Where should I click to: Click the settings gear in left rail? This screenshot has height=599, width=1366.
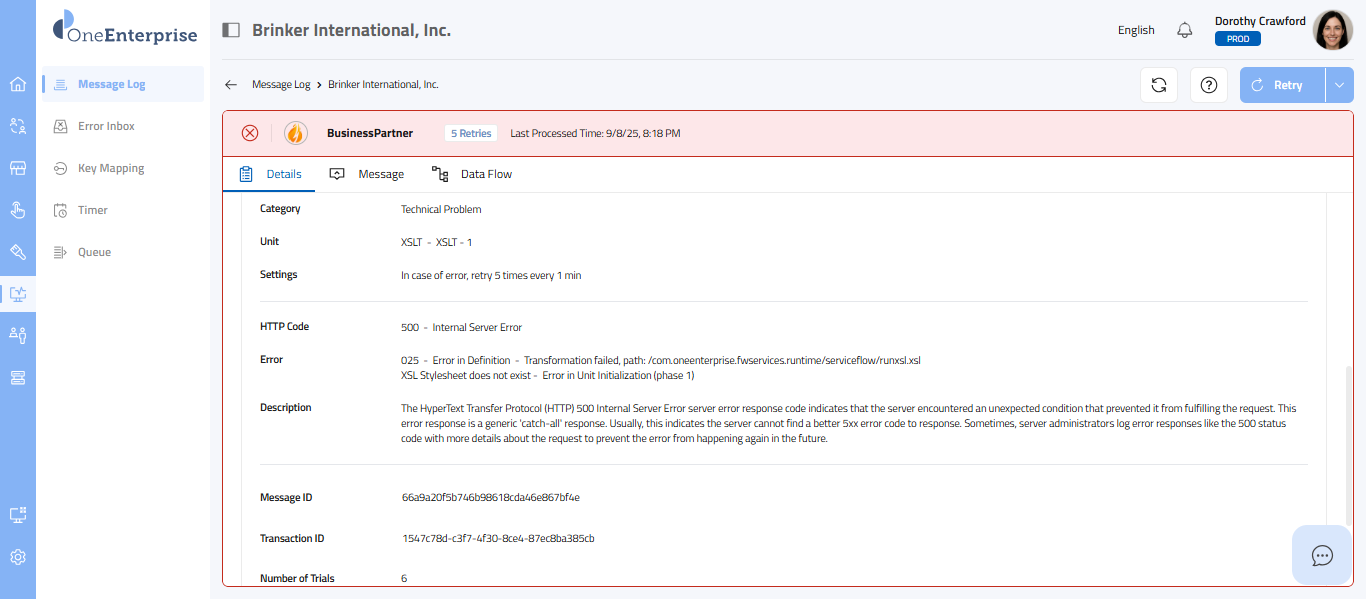pyautogui.click(x=18, y=557)
